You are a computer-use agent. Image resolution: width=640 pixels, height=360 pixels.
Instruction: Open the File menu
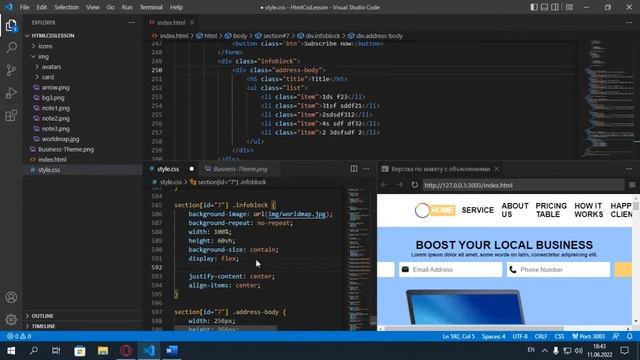coord(24,7)
